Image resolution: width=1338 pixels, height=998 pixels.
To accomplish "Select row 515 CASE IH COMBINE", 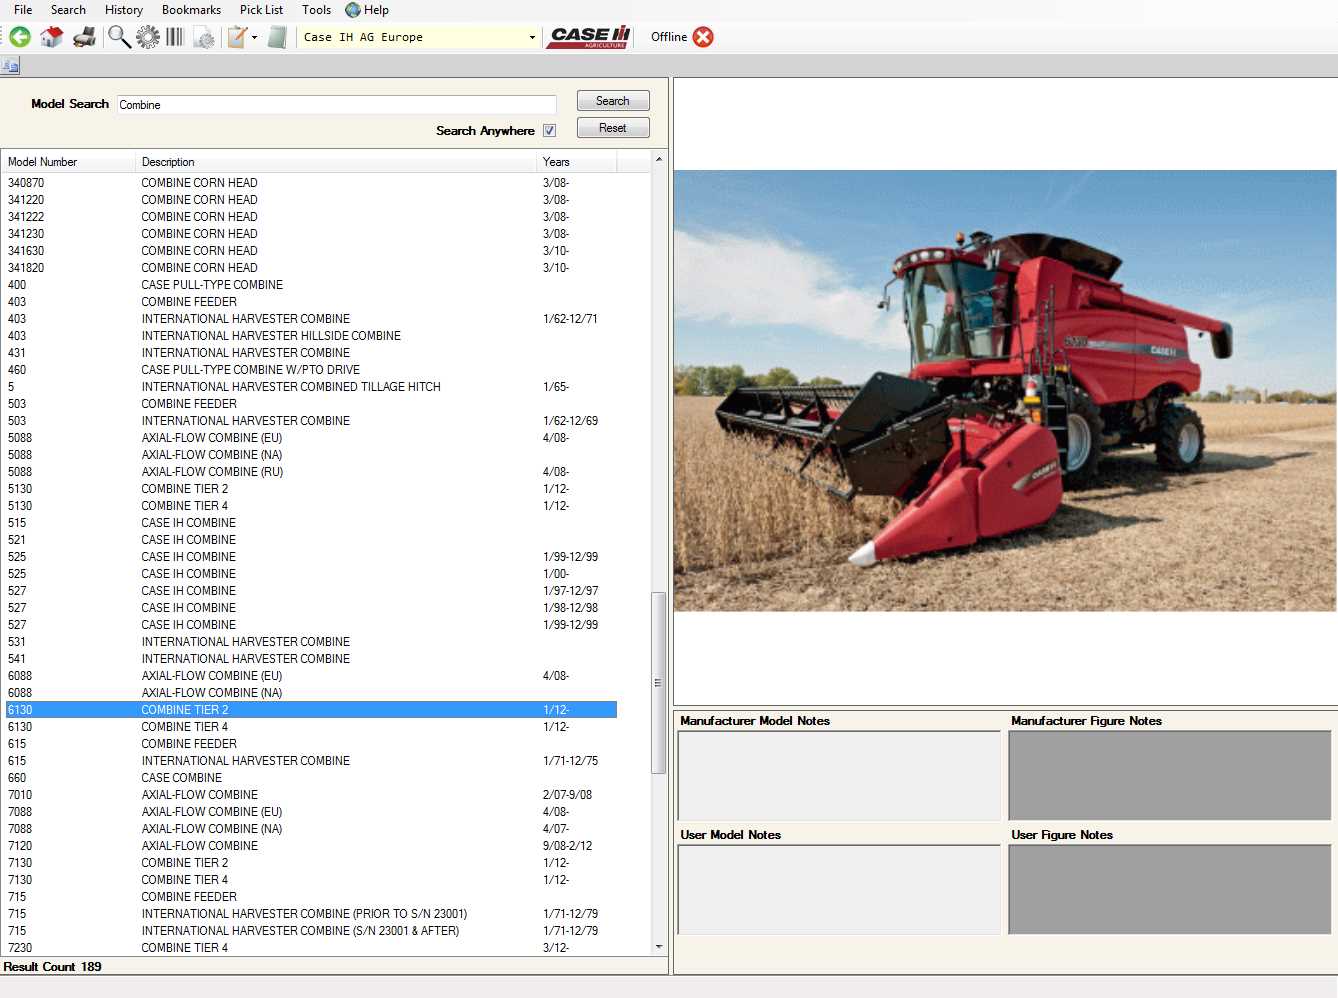I will pos(310,523).
